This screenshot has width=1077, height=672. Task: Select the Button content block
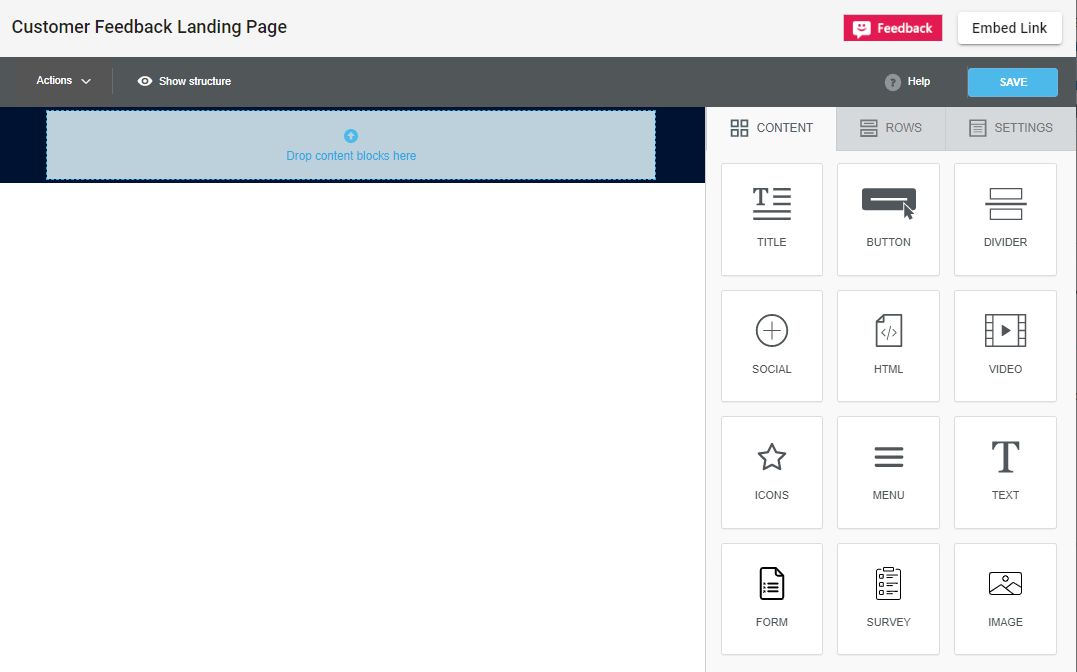coord(888,219)
